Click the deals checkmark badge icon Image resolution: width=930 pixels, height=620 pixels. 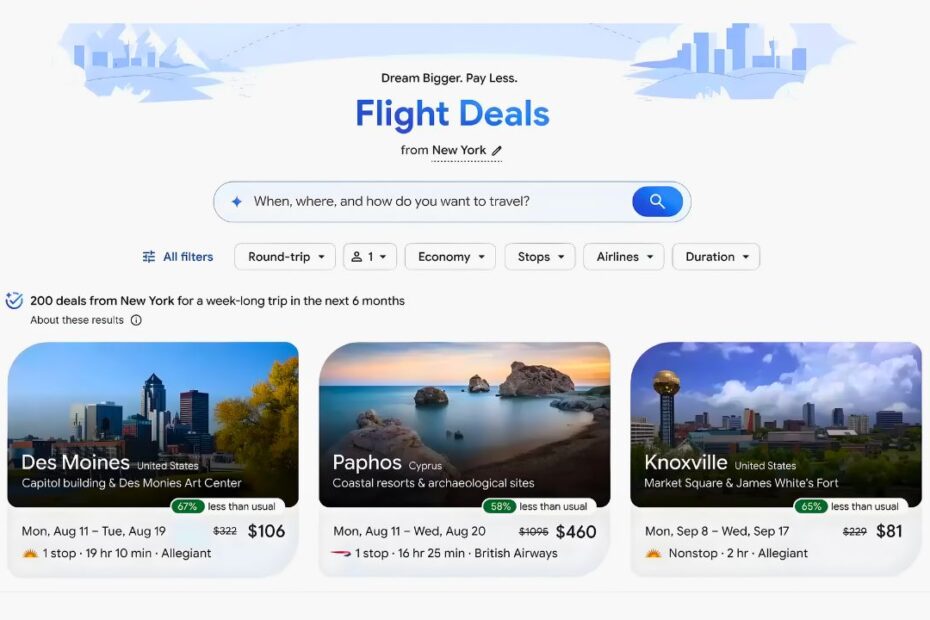point(14,300)
